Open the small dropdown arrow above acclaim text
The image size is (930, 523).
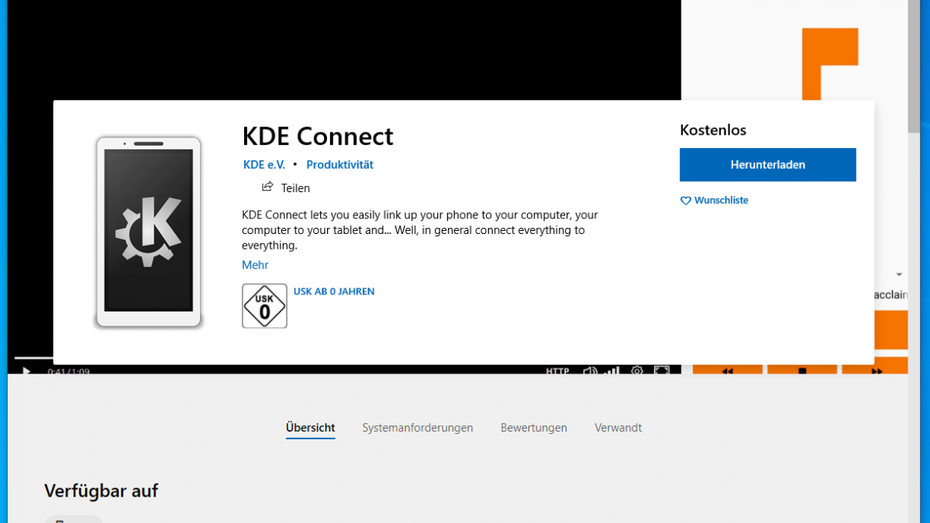tap(899, 275)
